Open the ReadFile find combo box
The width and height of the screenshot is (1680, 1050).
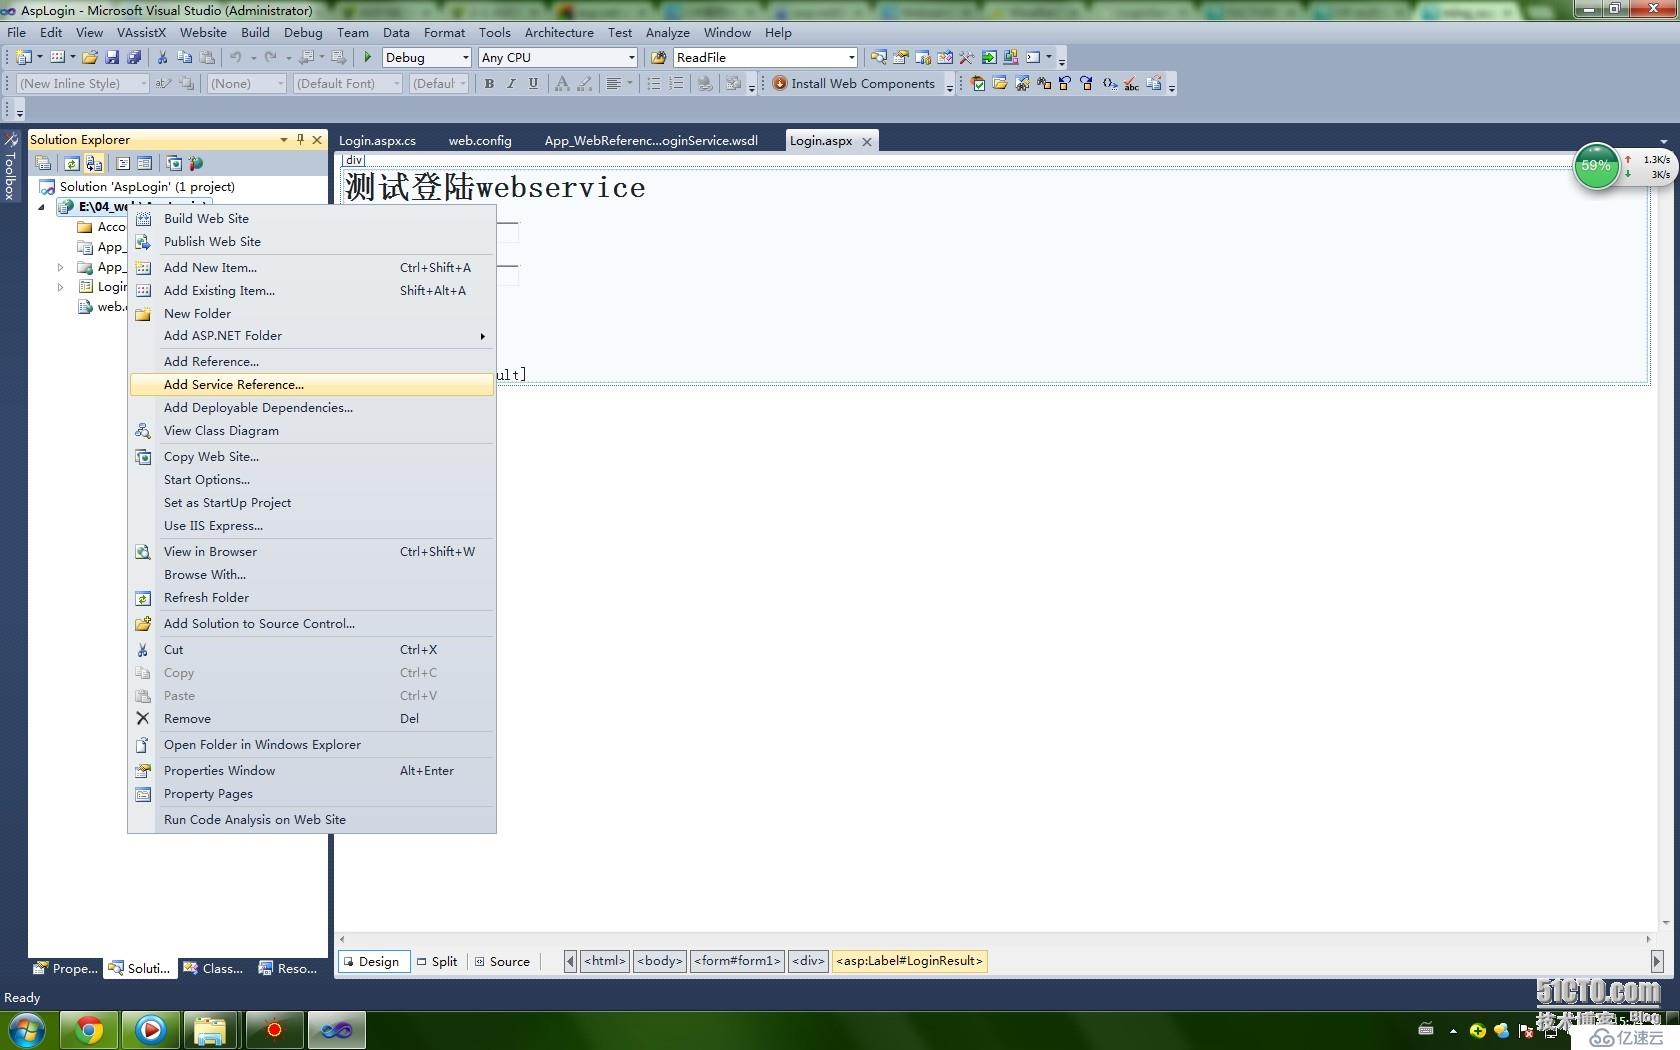851,57
